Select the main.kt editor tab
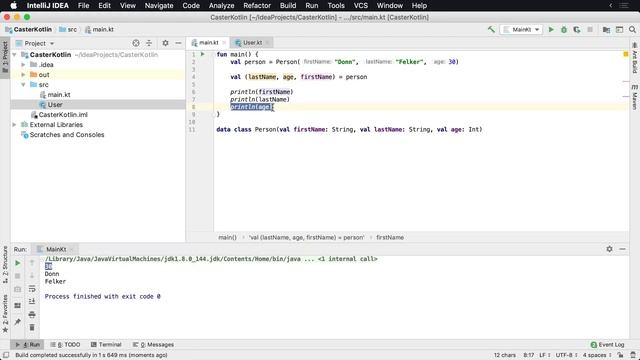This screenshot has height=360, width=640. pos(208,42)
